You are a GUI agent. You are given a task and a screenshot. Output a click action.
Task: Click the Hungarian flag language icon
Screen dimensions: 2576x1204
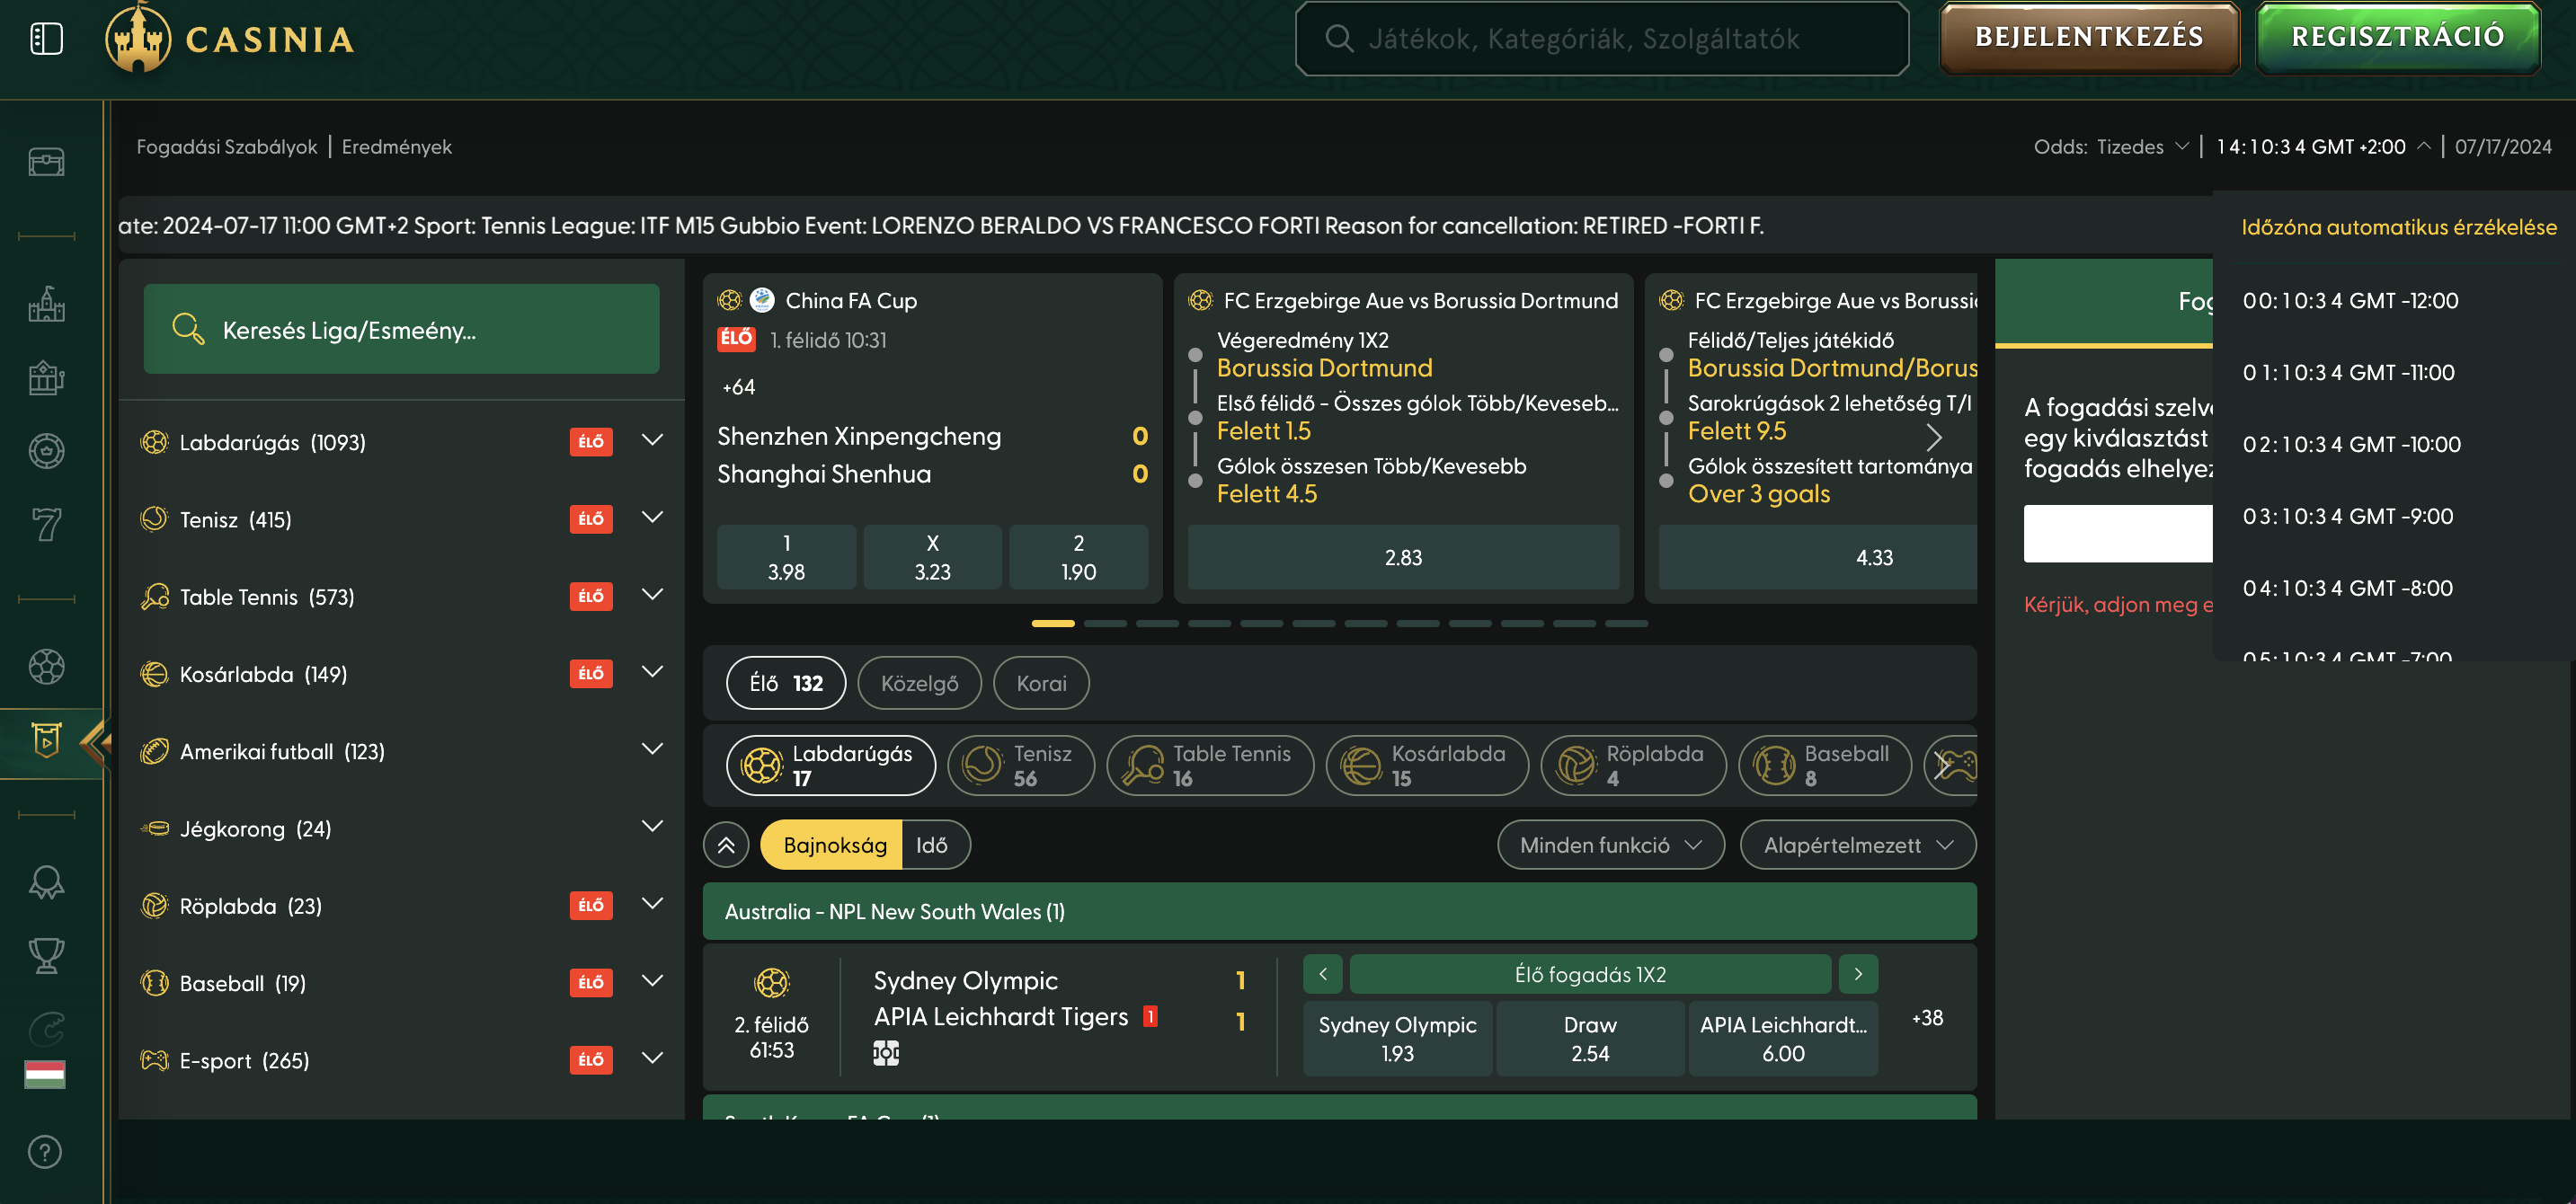point(45,1074)
